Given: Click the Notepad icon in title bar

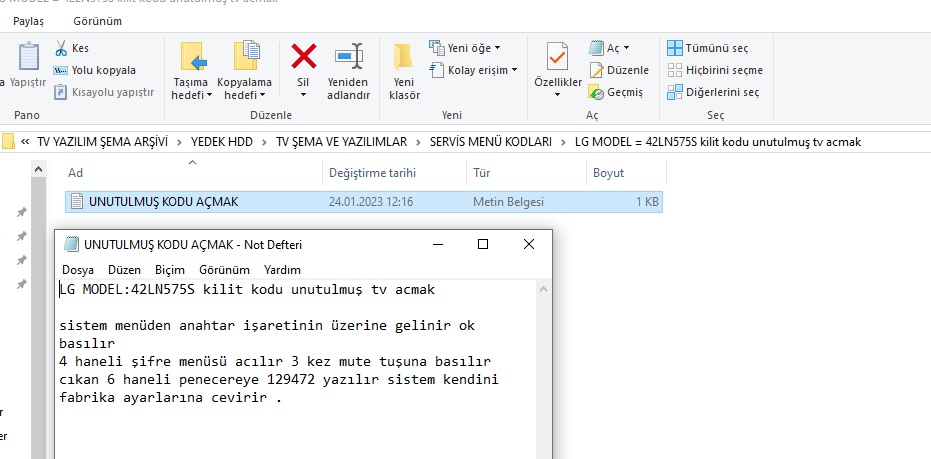Looking at the screenshot, I should coord(71,244).
